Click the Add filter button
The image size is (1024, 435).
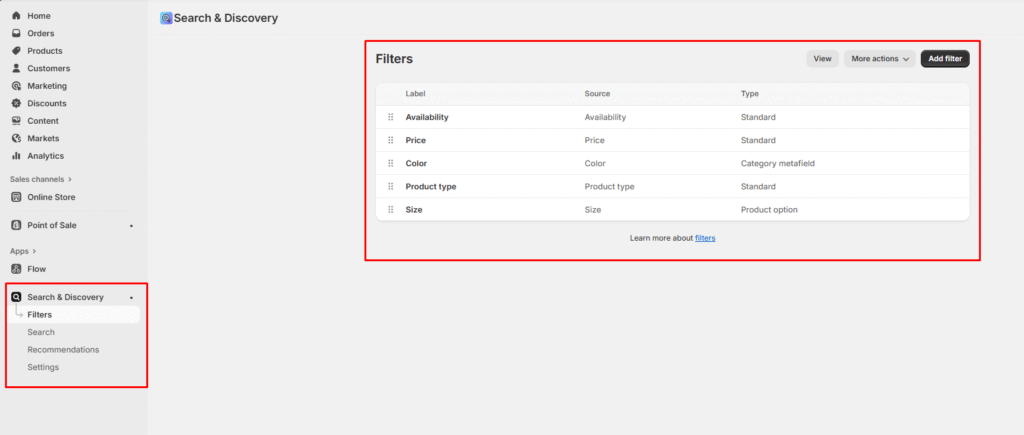945,59
